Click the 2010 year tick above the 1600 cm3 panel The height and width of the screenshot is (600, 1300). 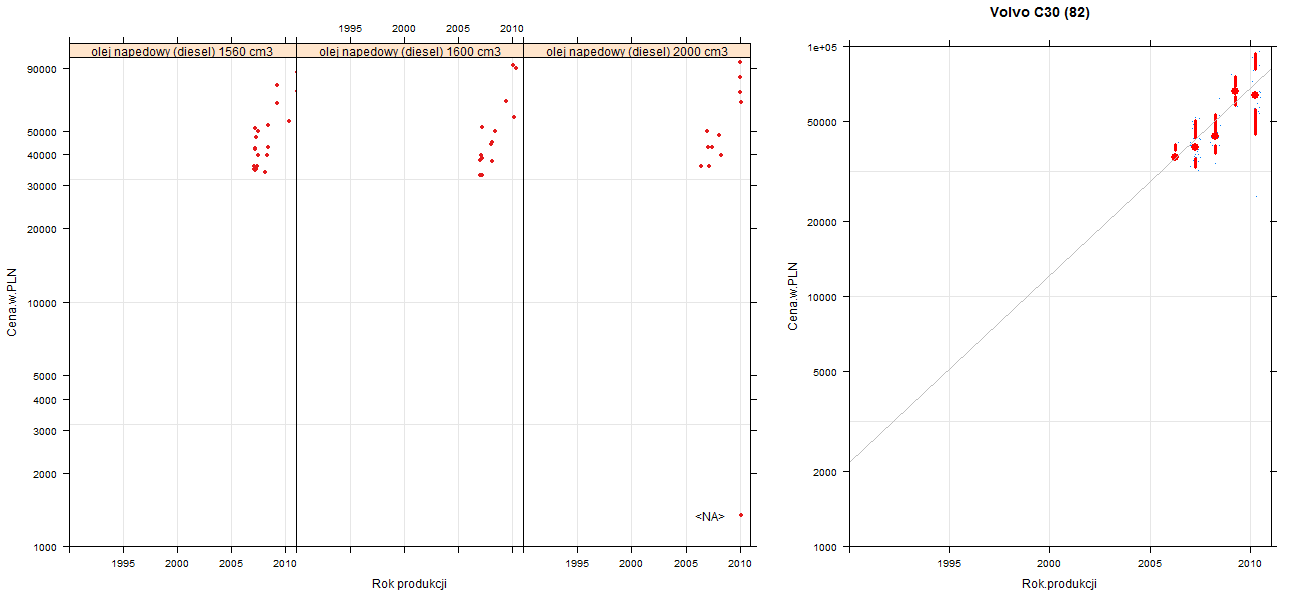pyautogui.click(x=512, y=28)
